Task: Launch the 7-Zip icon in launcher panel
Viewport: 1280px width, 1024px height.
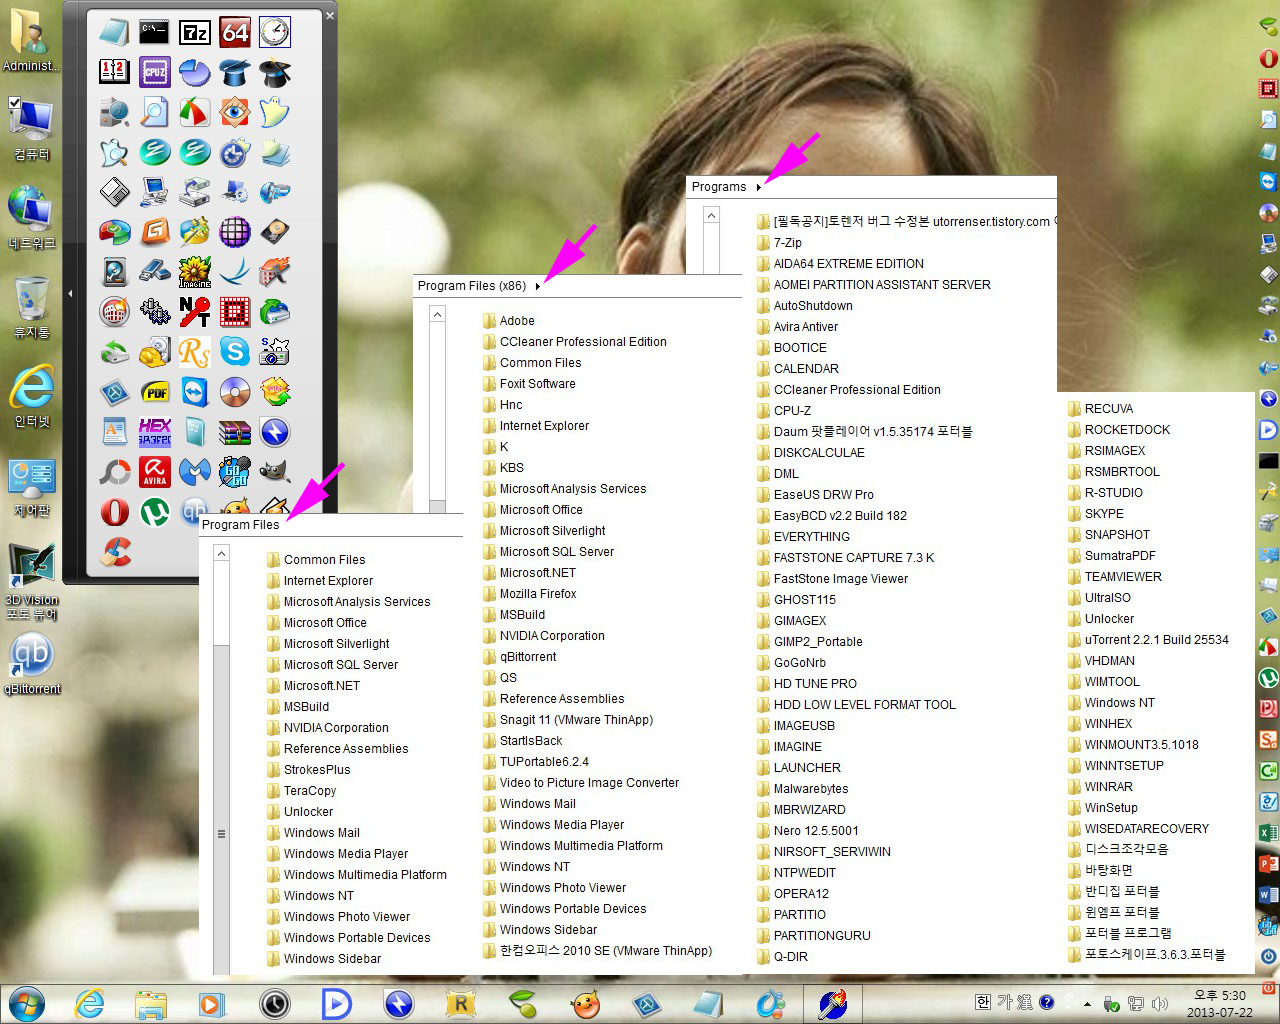Action: pyautogui.click(x=195, y=32)
